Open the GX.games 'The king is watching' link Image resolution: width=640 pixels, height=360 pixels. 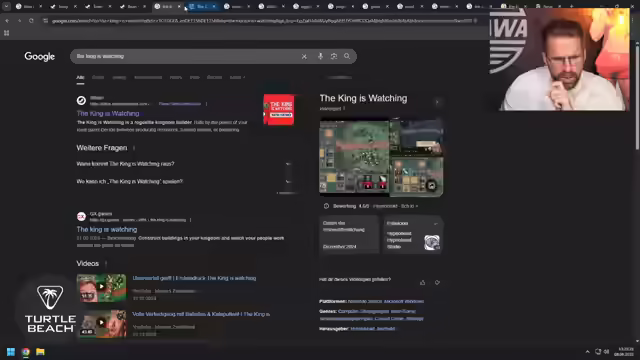pyautogui.click(x=107, y=229)
